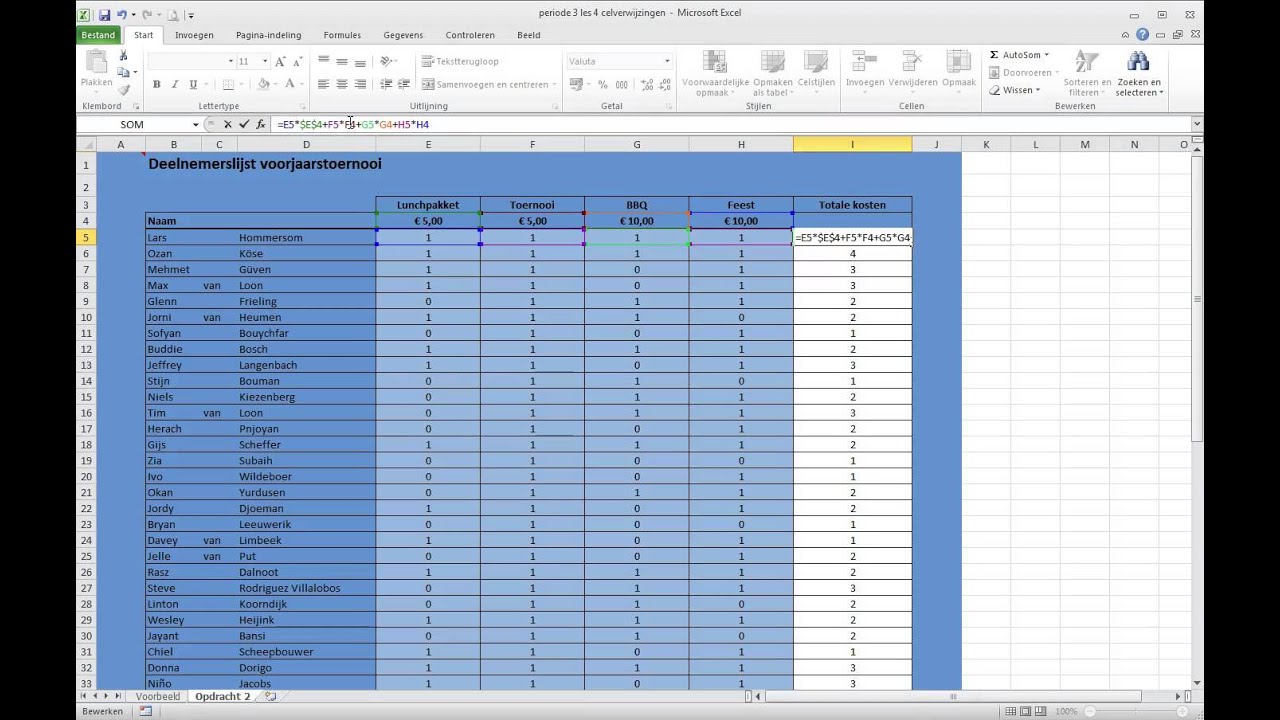Click the Copy icon in Klembord
The width and height of the screenshot is (1280, 720).
(x=123, y=72)
